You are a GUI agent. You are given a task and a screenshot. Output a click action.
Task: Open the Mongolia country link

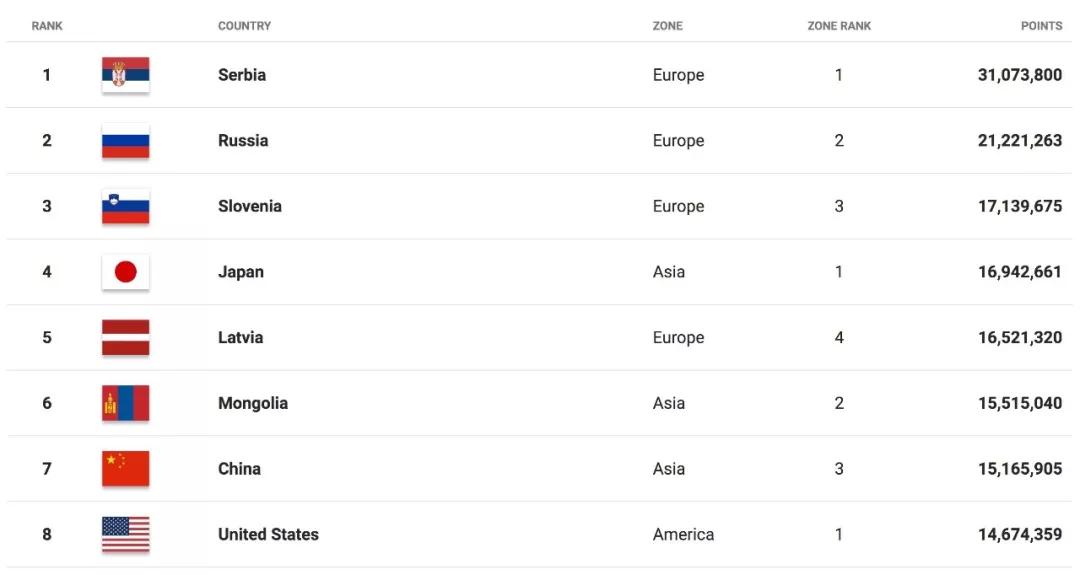click(253, 403)
